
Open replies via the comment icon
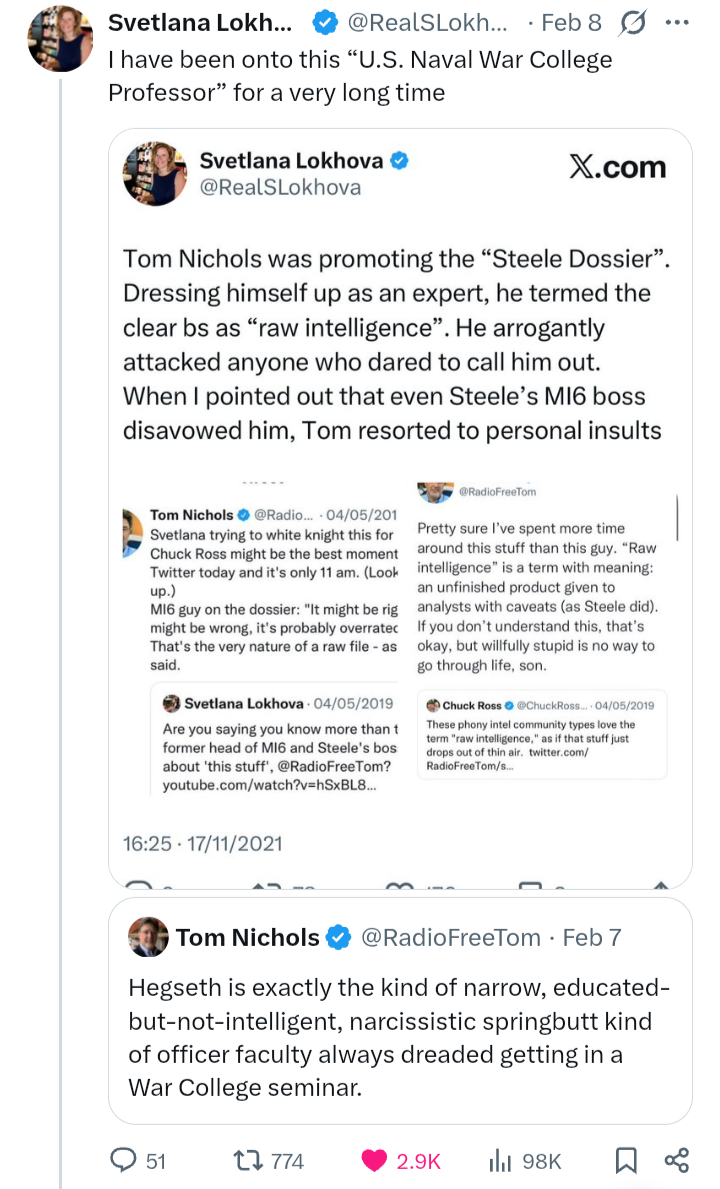123,1160
